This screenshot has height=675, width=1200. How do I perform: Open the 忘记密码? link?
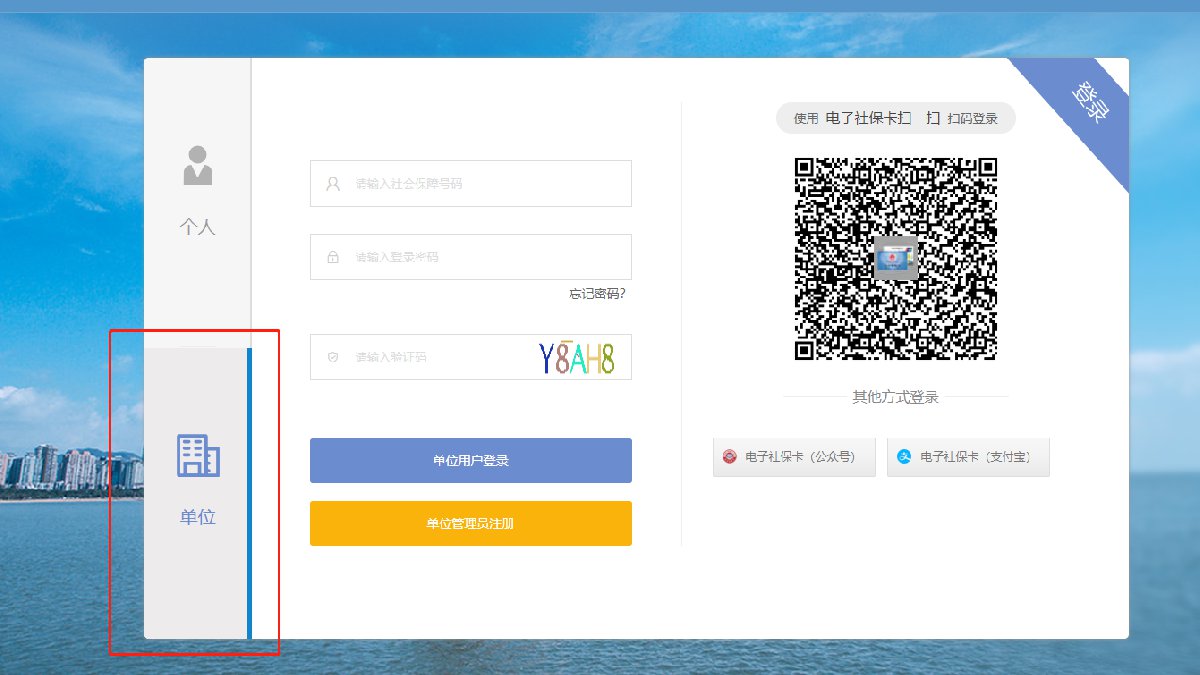click(x=598, y=293)
